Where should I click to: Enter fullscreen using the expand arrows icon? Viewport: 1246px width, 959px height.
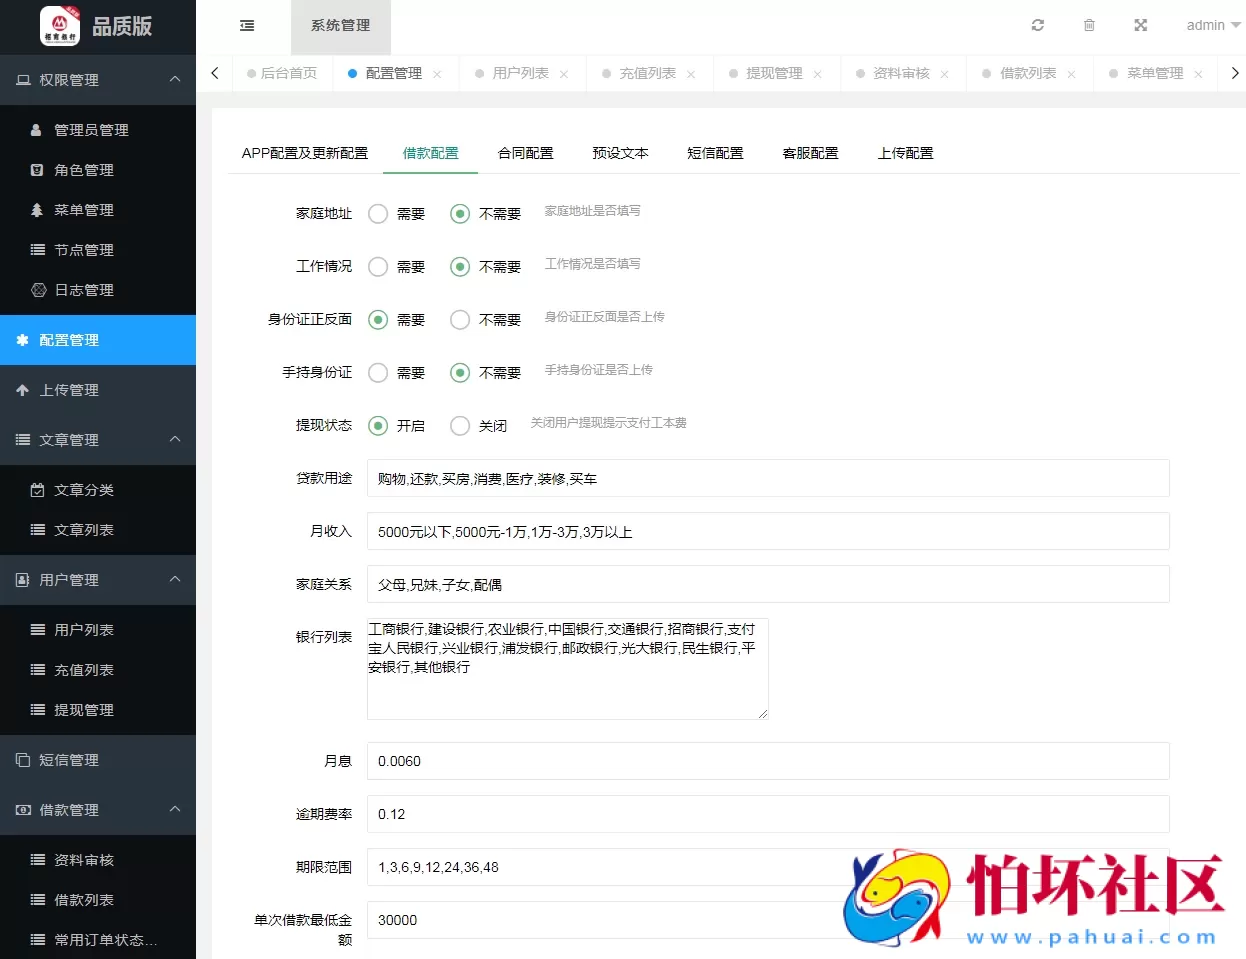(x=1141, y=25)
